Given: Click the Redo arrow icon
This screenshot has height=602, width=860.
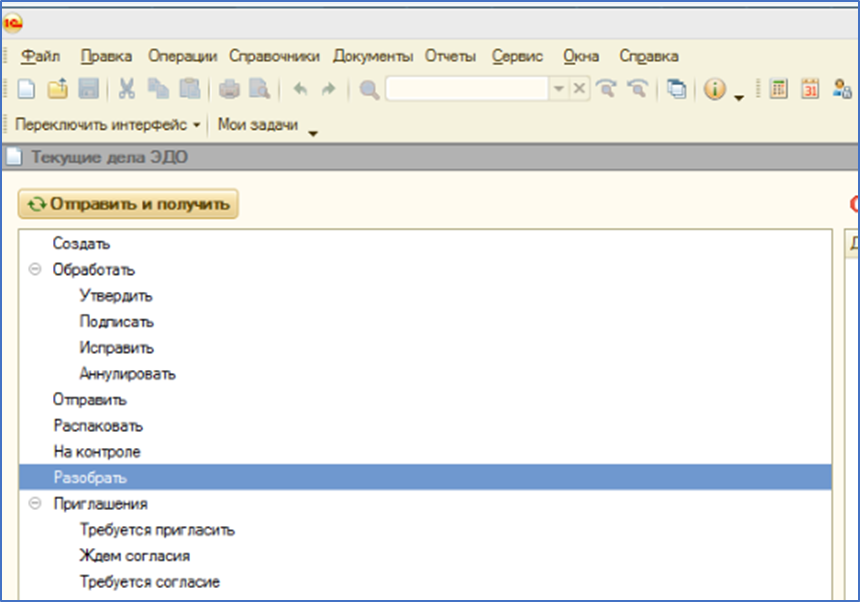Looking at the screenshot, I should click(328, 89).
